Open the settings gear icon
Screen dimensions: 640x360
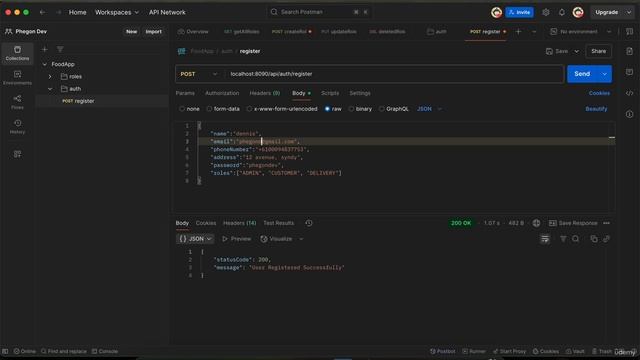546,12
